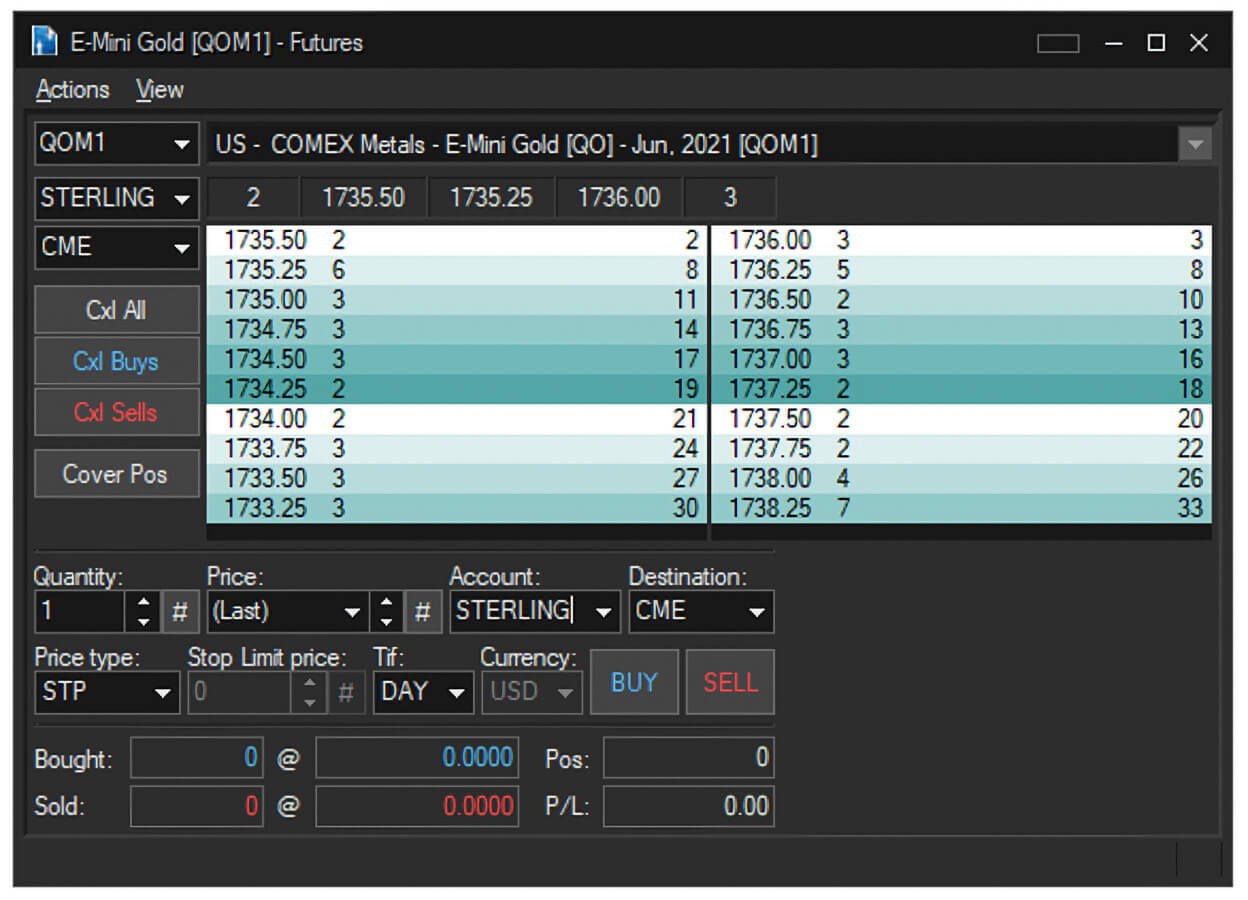Click the ask row at 1737.50
The image size is (1248, 900).
pos(961,419)
